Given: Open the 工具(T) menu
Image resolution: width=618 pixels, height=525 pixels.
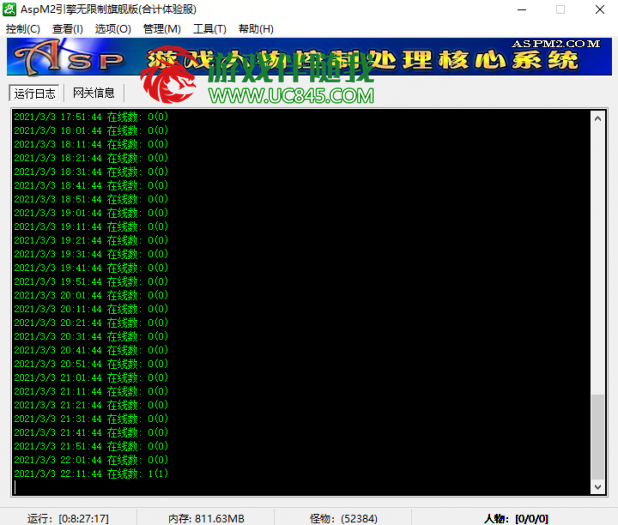Looking at the screenshot, I should pyautogui.click(x=210, y=29).
